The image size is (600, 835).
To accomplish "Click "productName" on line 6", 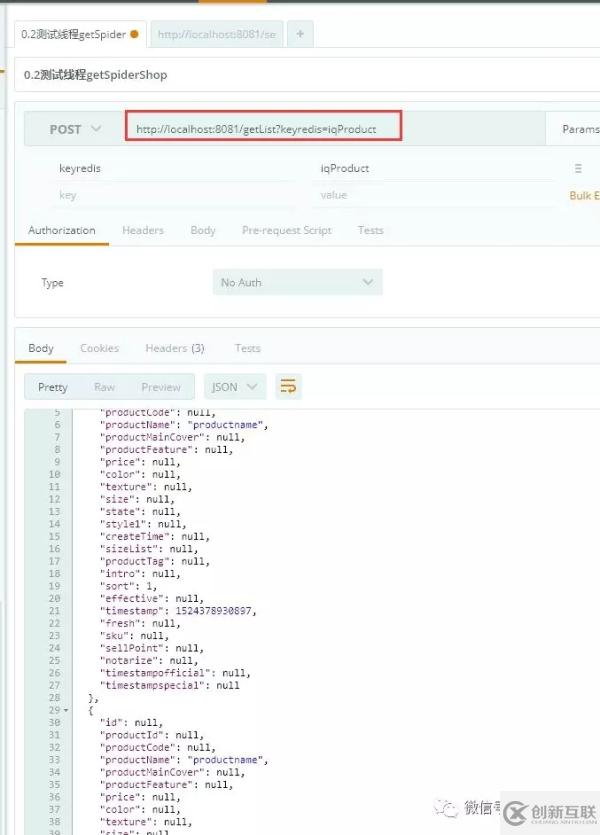I will coord(137,425).
